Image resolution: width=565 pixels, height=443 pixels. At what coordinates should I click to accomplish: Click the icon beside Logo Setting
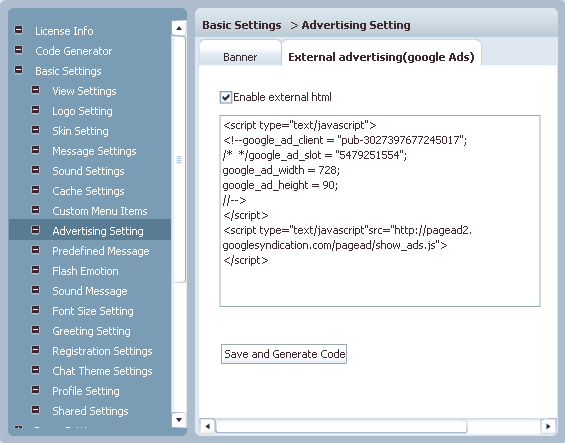click(36, 110)
